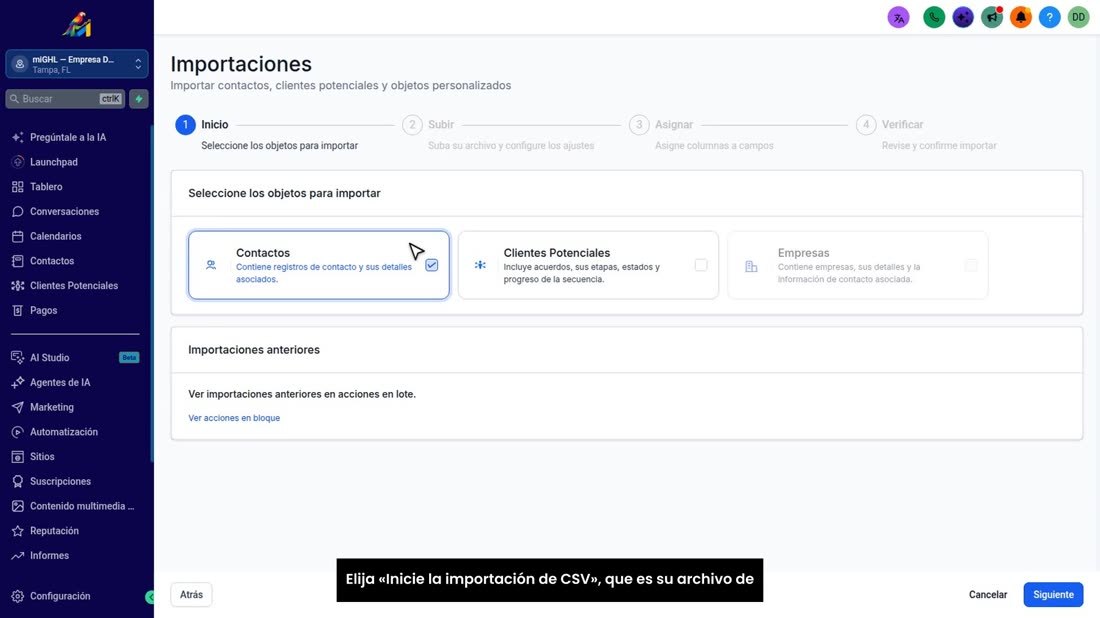Collapse the sidebar with the green arrow
1100x618 pixels.
point(149,597)
